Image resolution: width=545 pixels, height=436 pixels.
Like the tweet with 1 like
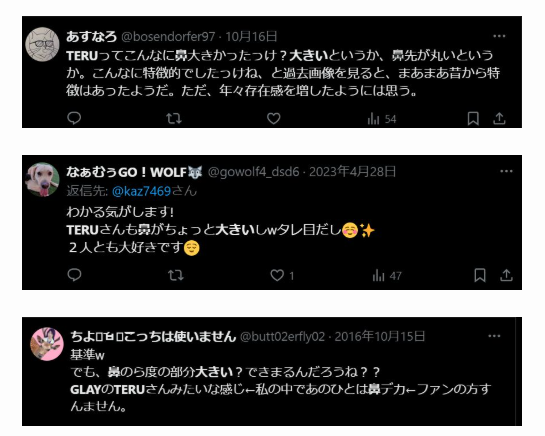pos(282,275)
